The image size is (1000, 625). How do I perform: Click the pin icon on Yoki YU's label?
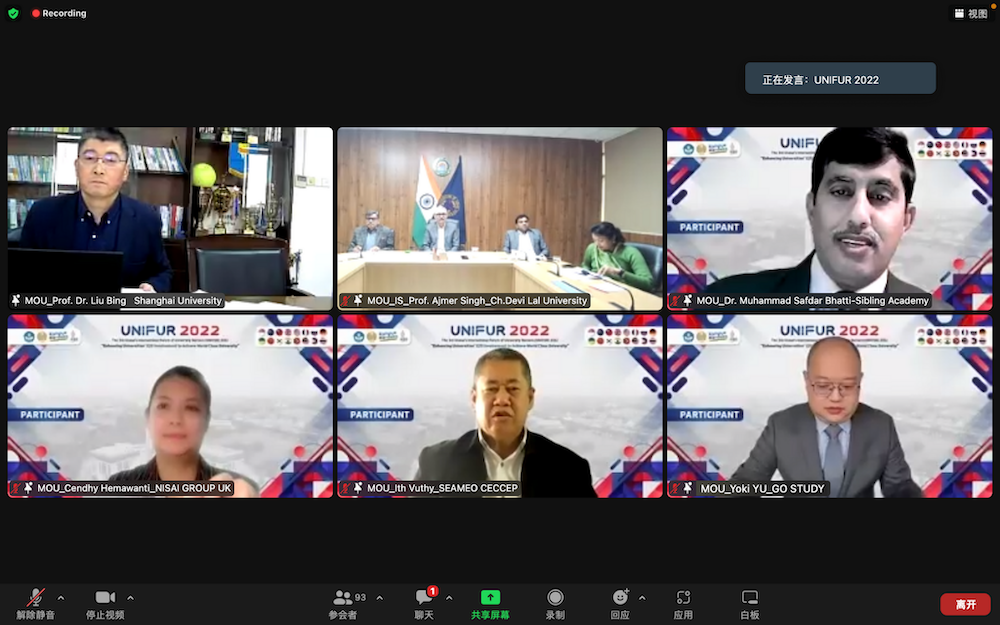688,488
